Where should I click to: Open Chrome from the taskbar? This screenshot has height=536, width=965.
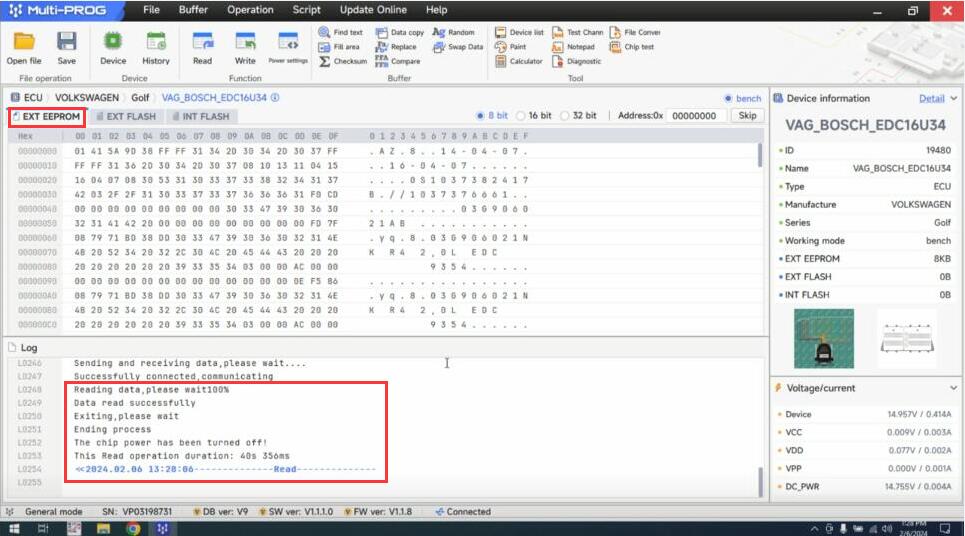(133, 529)
